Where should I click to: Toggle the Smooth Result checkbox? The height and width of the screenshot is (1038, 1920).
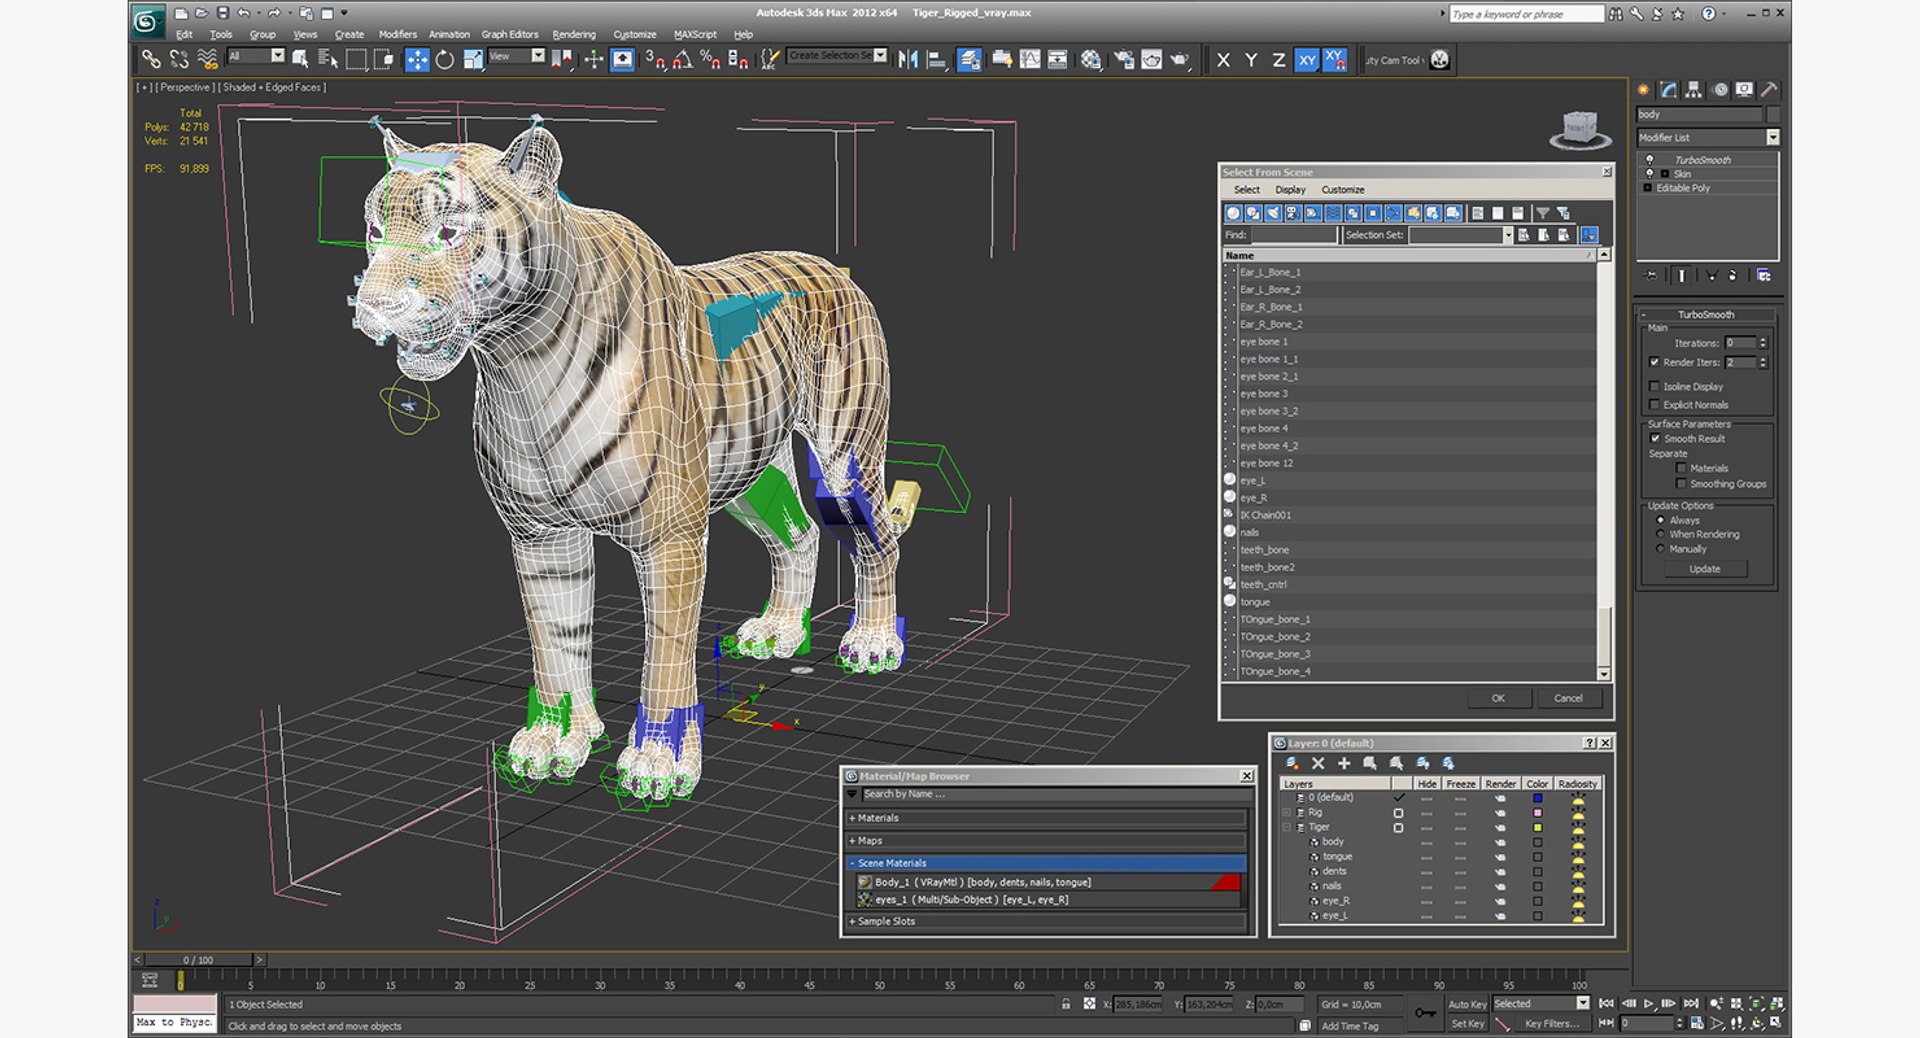(x=1655, y=438)
